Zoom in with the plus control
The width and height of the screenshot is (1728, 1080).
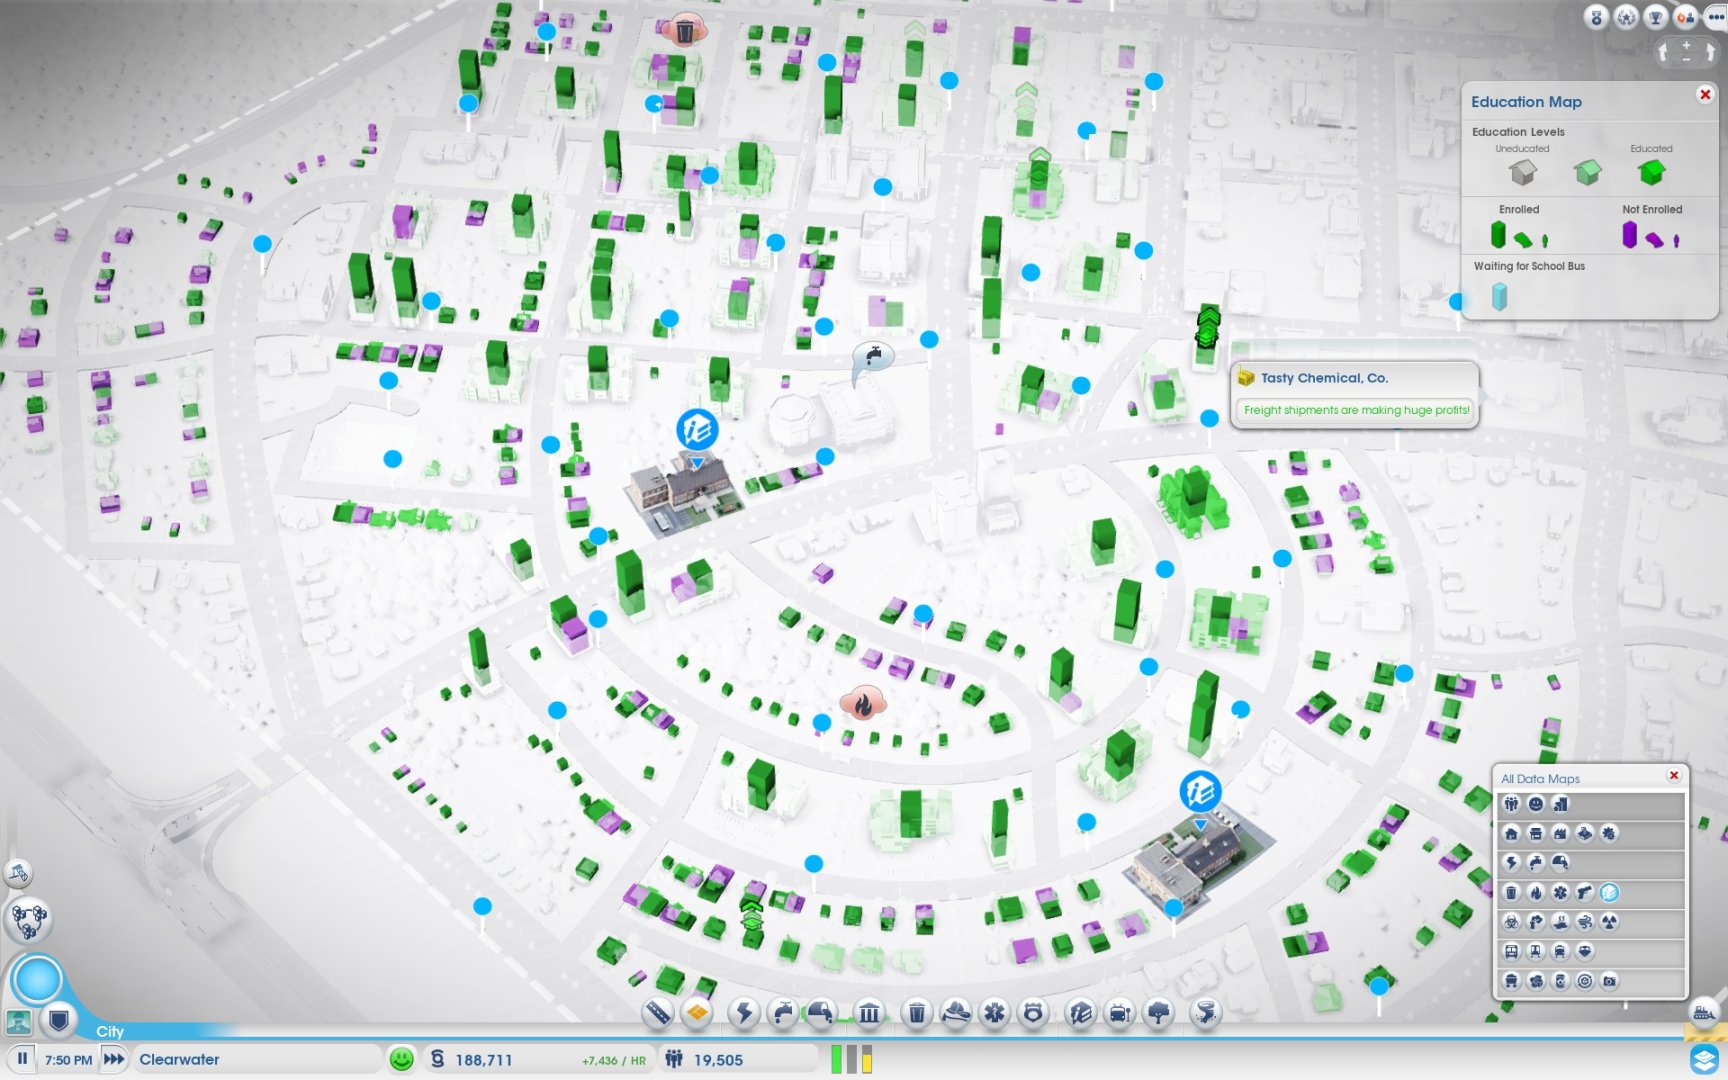click(1686, 46)
